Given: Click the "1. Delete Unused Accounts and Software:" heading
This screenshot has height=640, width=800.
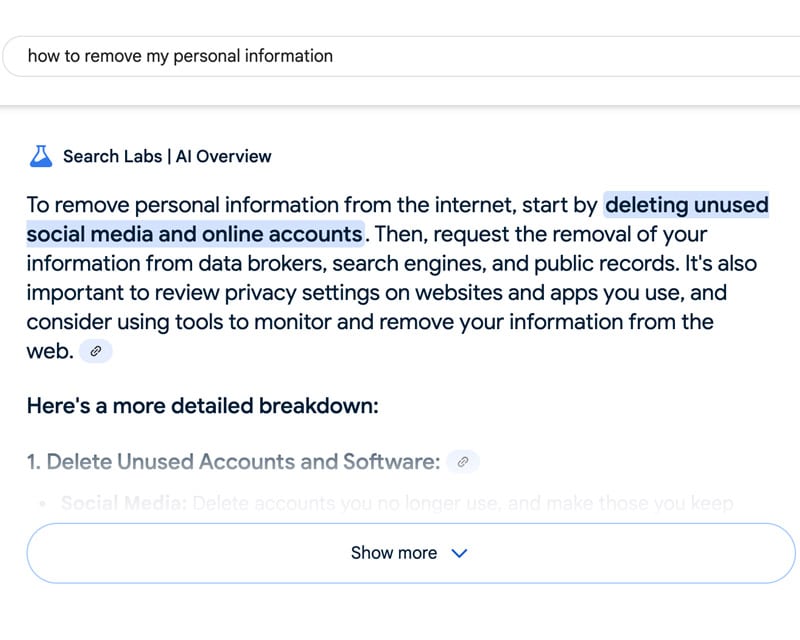Looking at the screenshot, I should point(233,462).
